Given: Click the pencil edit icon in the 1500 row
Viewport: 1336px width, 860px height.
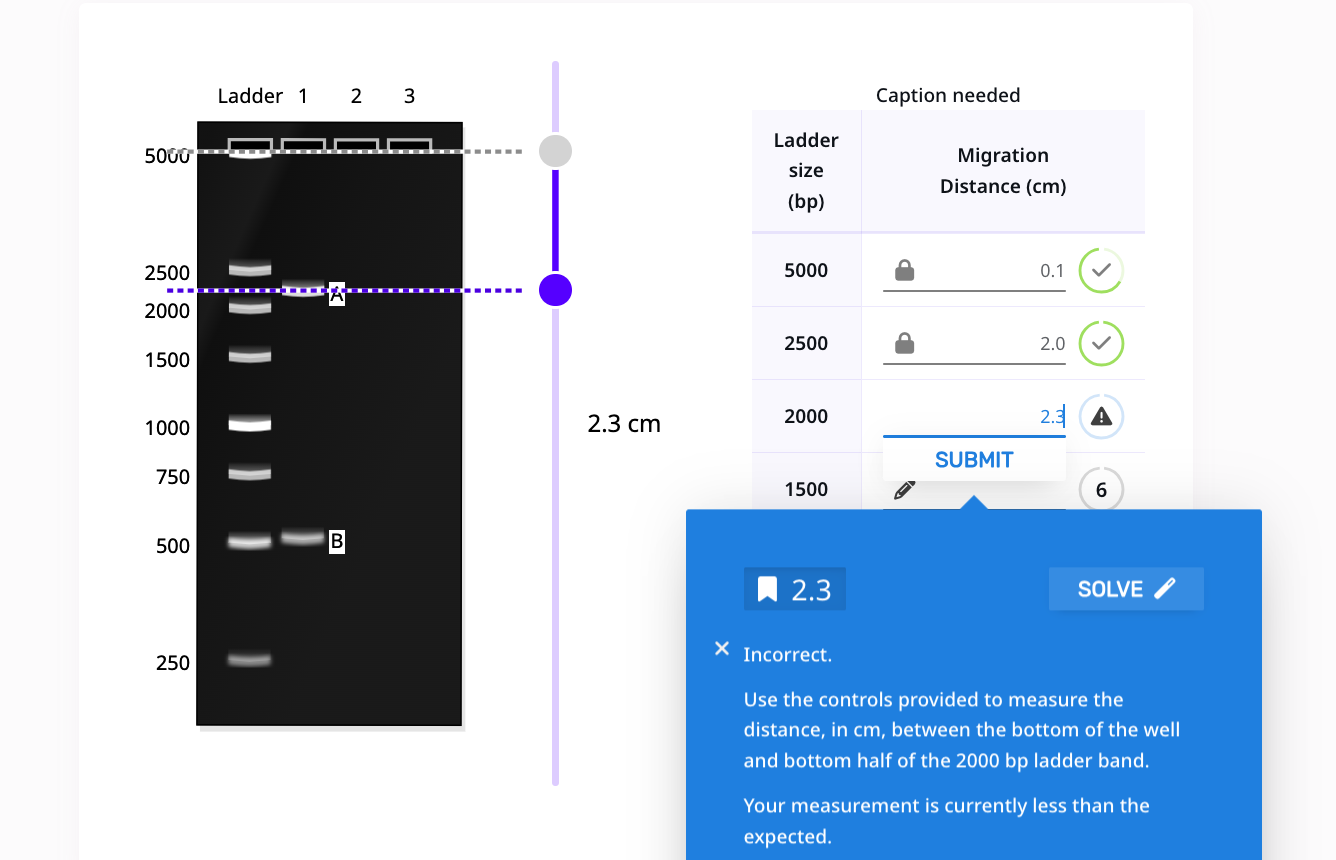Looking at the screenshot, I should [x=904, y=490].
